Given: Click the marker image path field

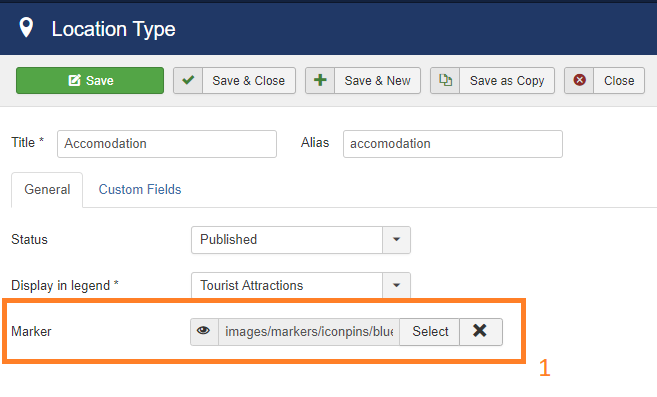Looking at the screenshot, I should (x=309, y=332).
